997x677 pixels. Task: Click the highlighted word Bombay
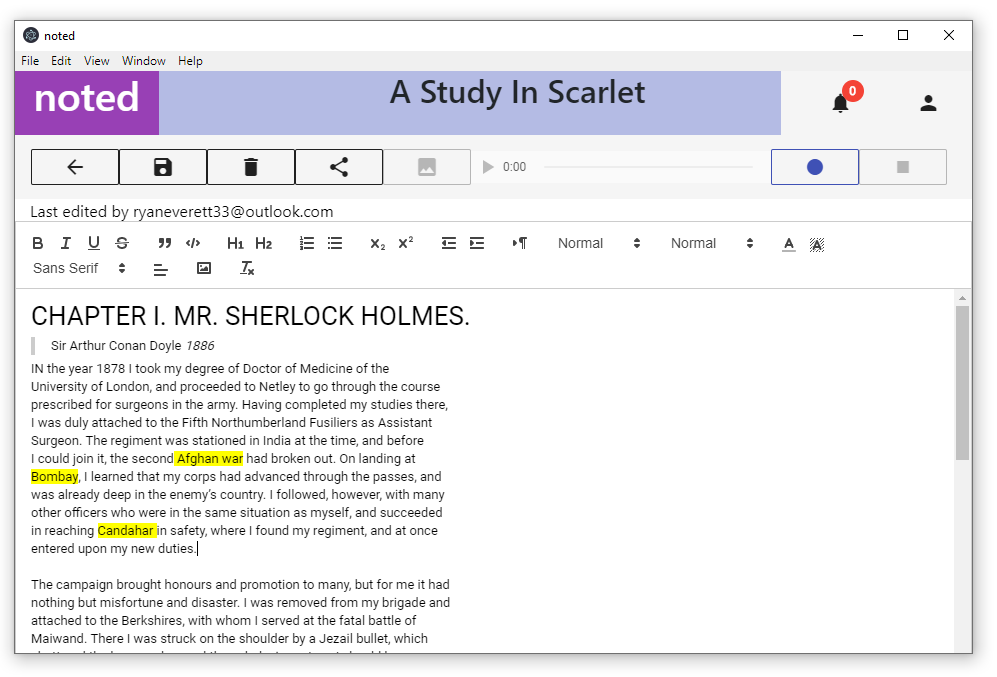click(55, 477)
